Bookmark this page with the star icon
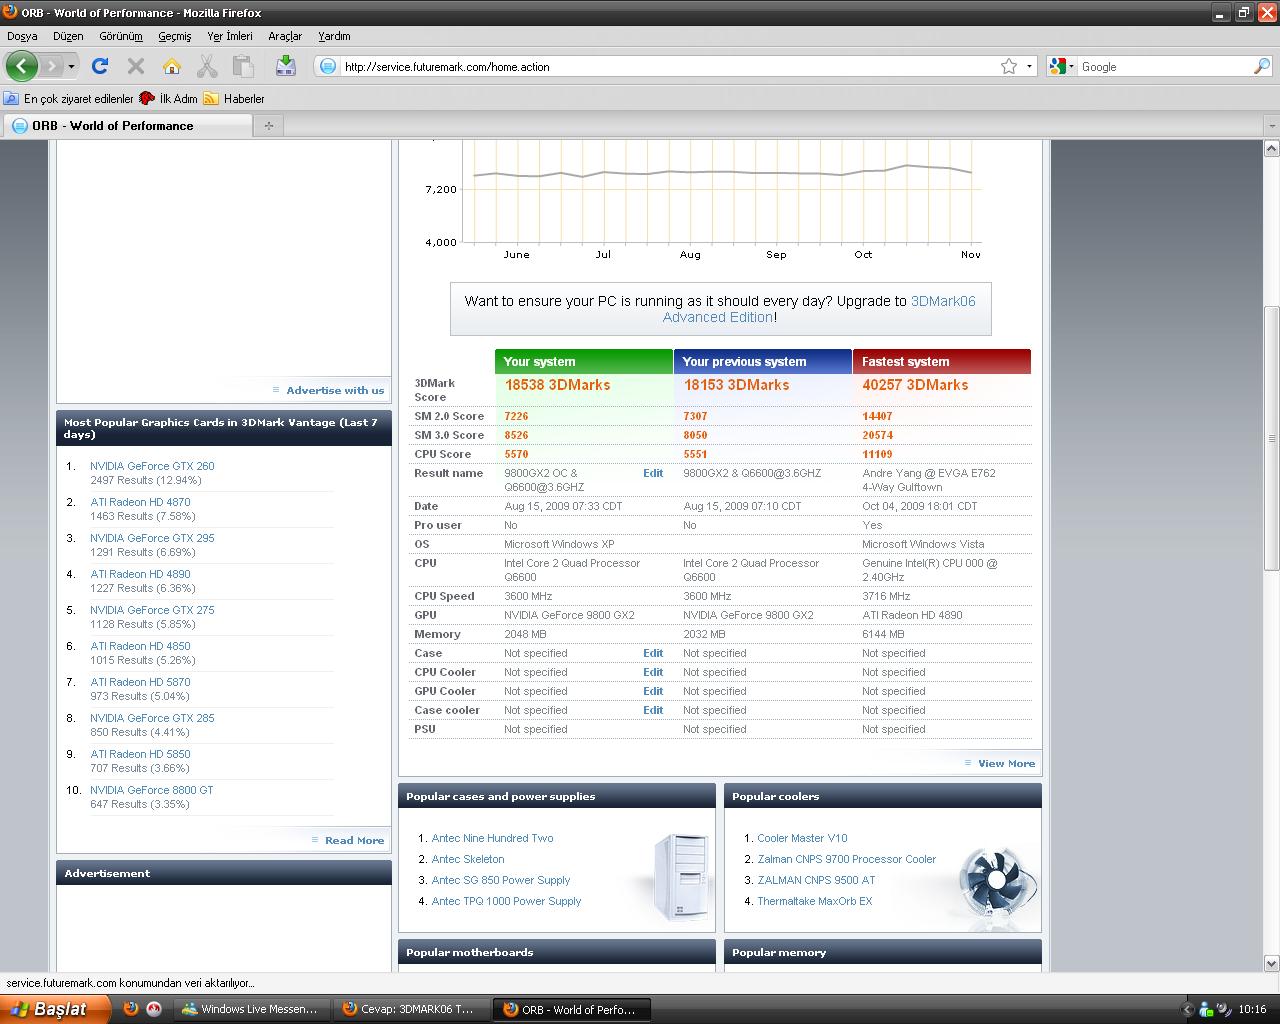The width and height of the screenshot is (1280, 1024). click(1009, 67)
